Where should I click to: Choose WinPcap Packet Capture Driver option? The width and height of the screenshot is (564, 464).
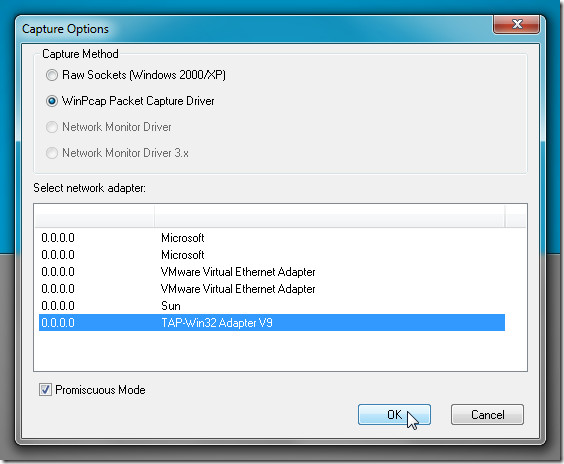click(52, 101)
